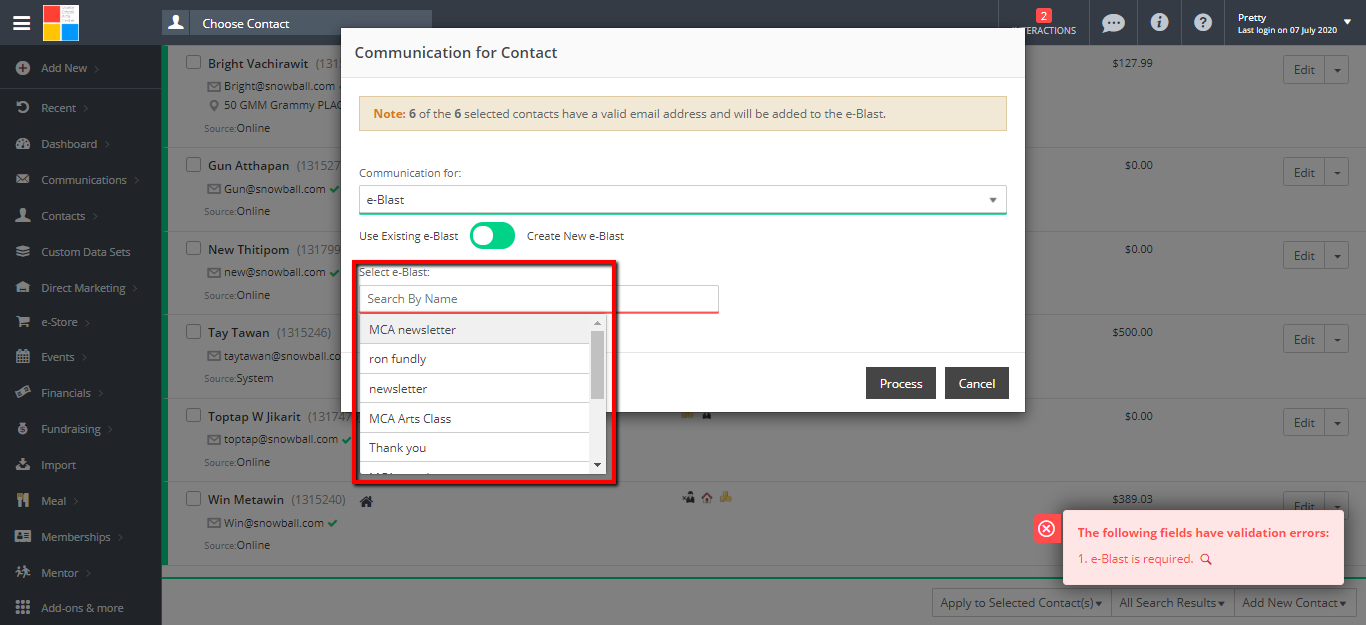Click the Cancel button

976,384
